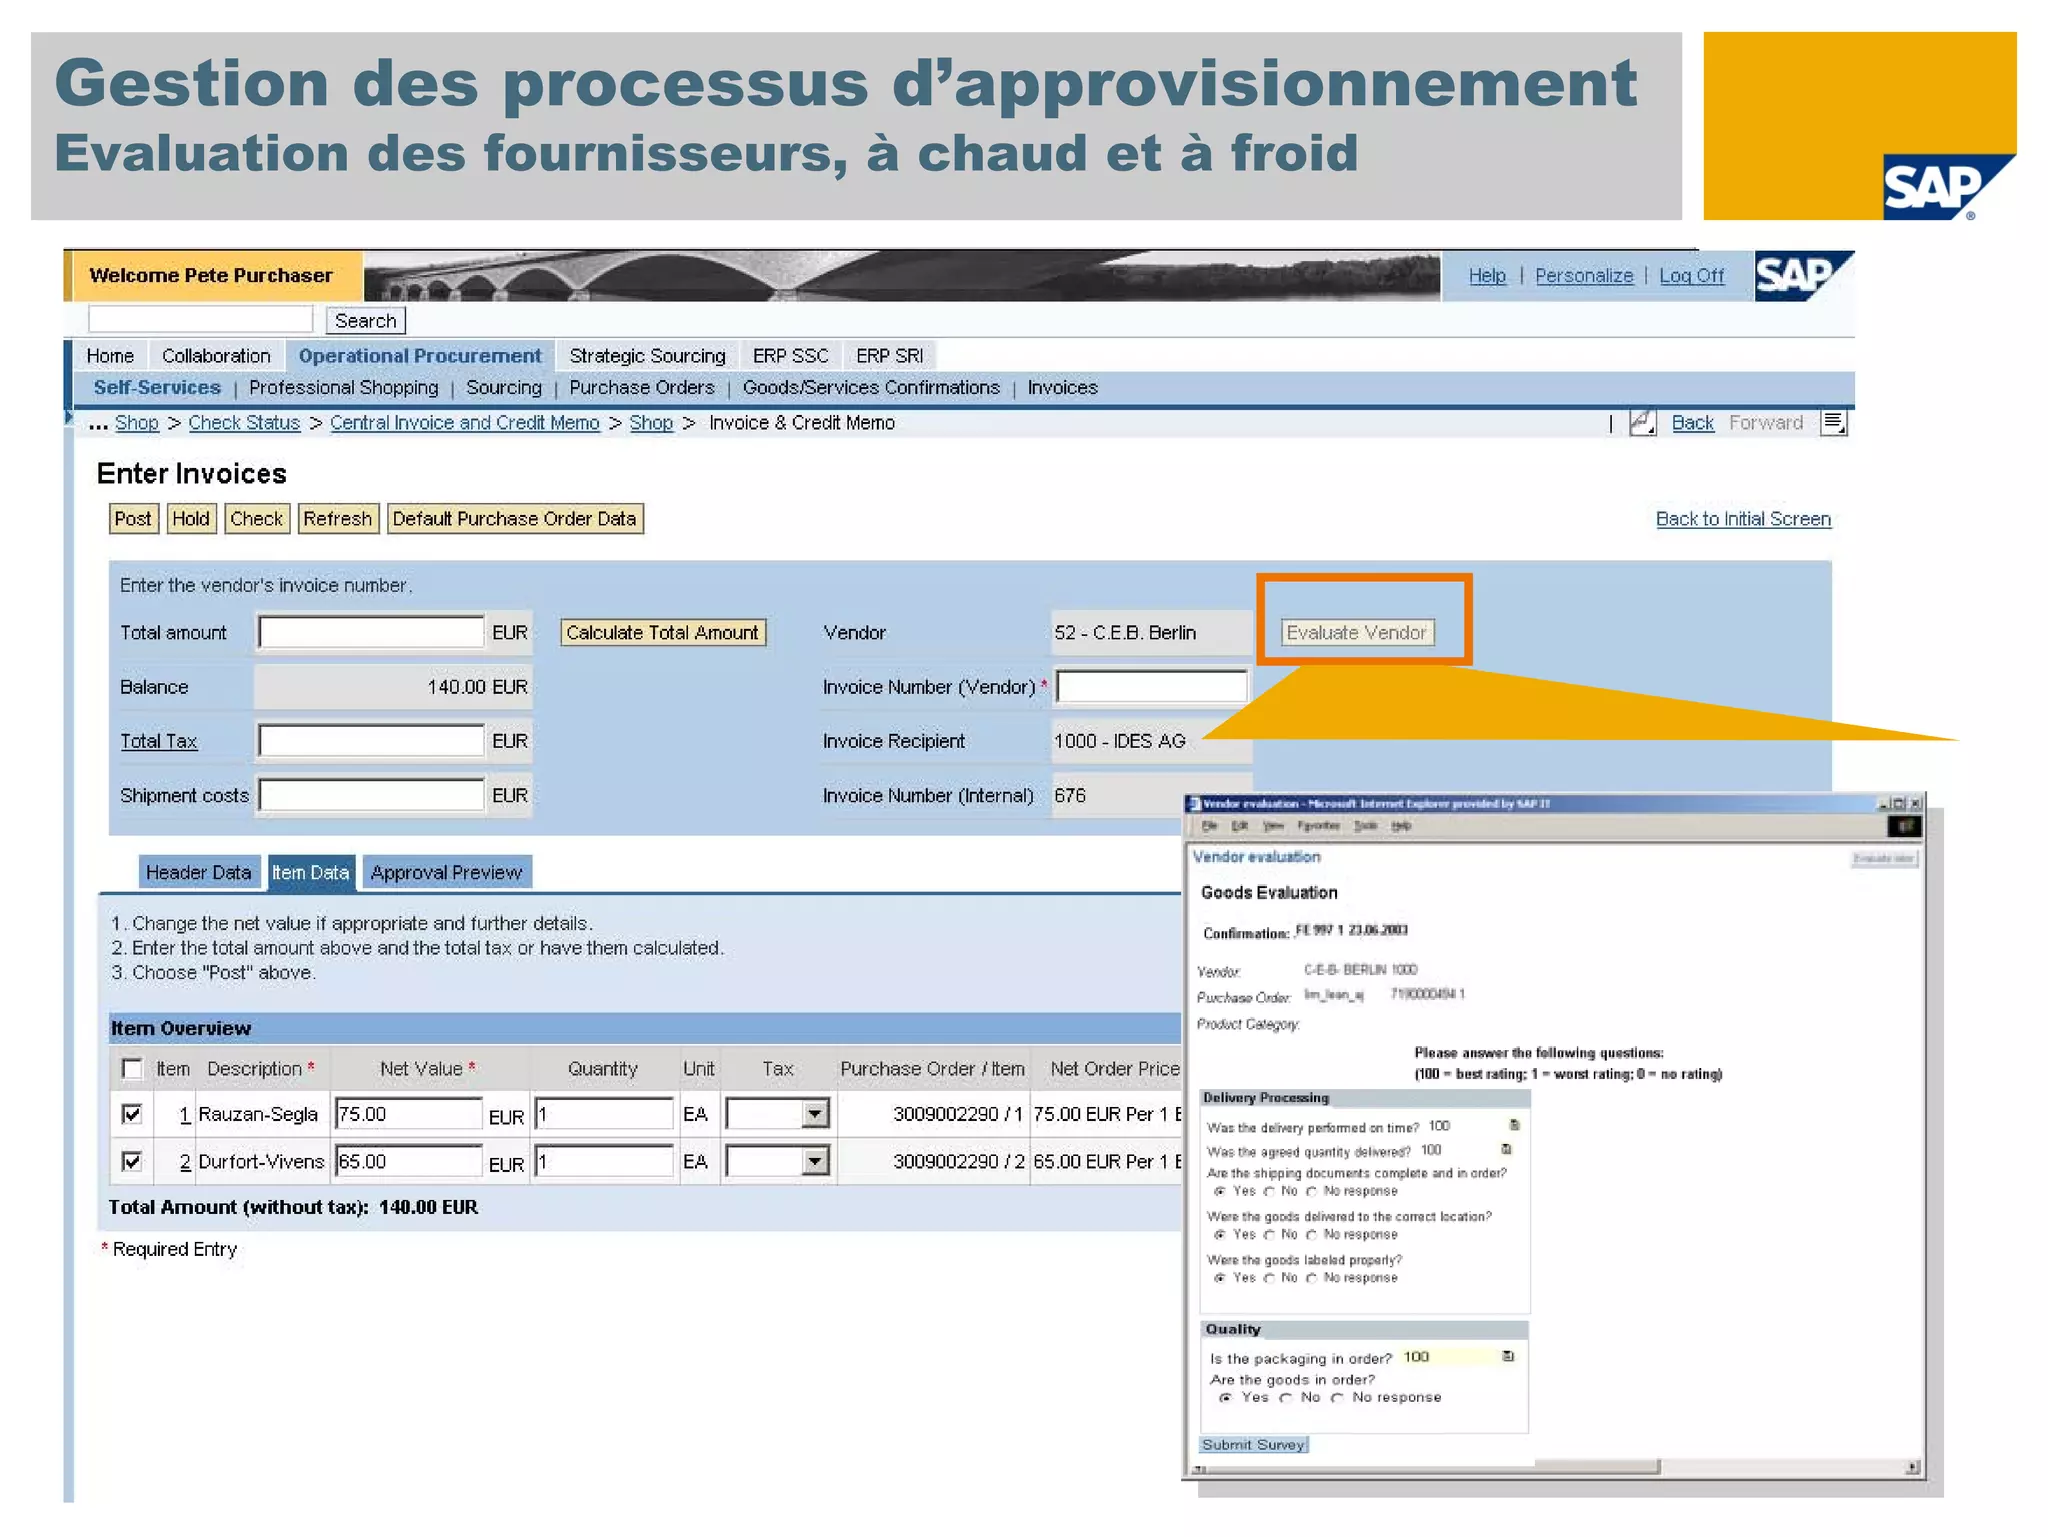Click the IE throbber logo in Vendor evaluation window
The height and width of the screenshot is (1537, 2048).
pos(1904,826)
